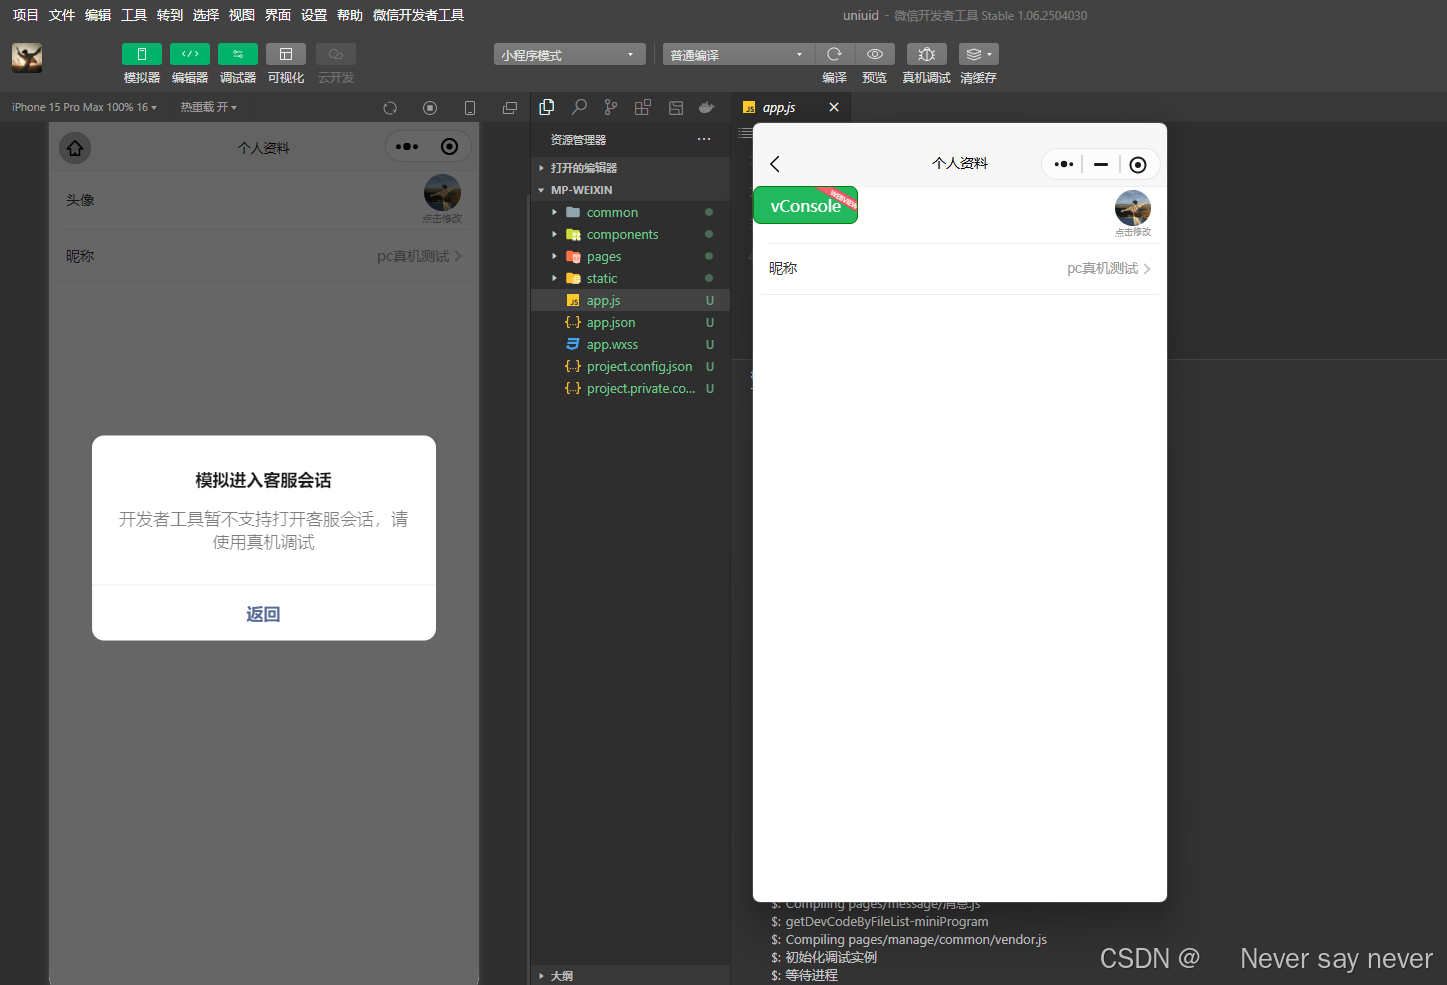This screenshot has height=985, width=1447.
Task: Click the simulator capsule menu dots
Action: [x=407, y=147]
